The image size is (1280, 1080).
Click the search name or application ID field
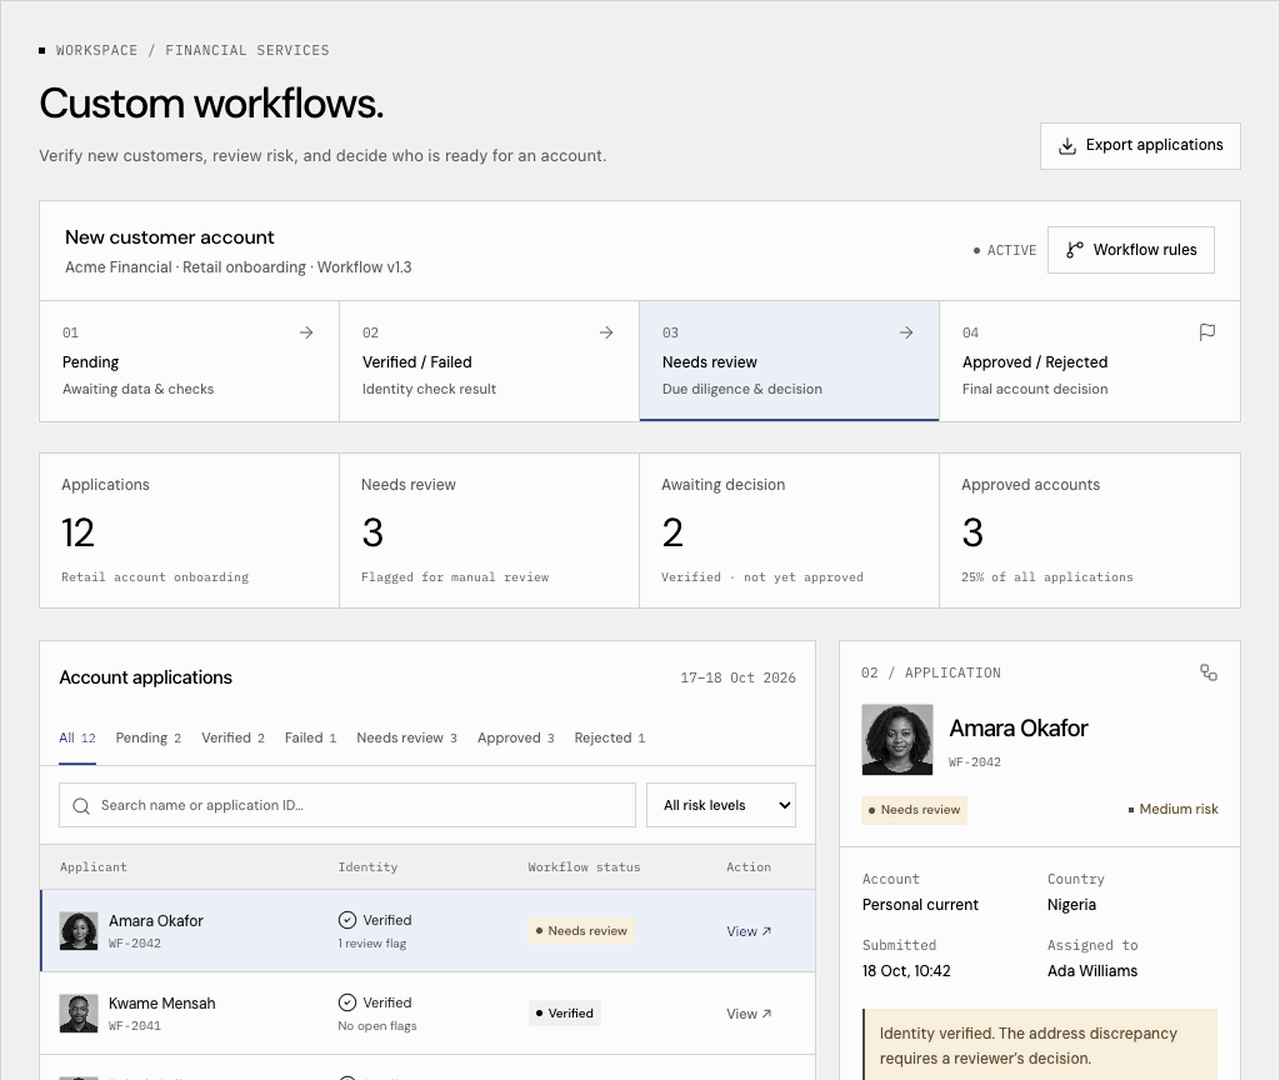(347, 805)
